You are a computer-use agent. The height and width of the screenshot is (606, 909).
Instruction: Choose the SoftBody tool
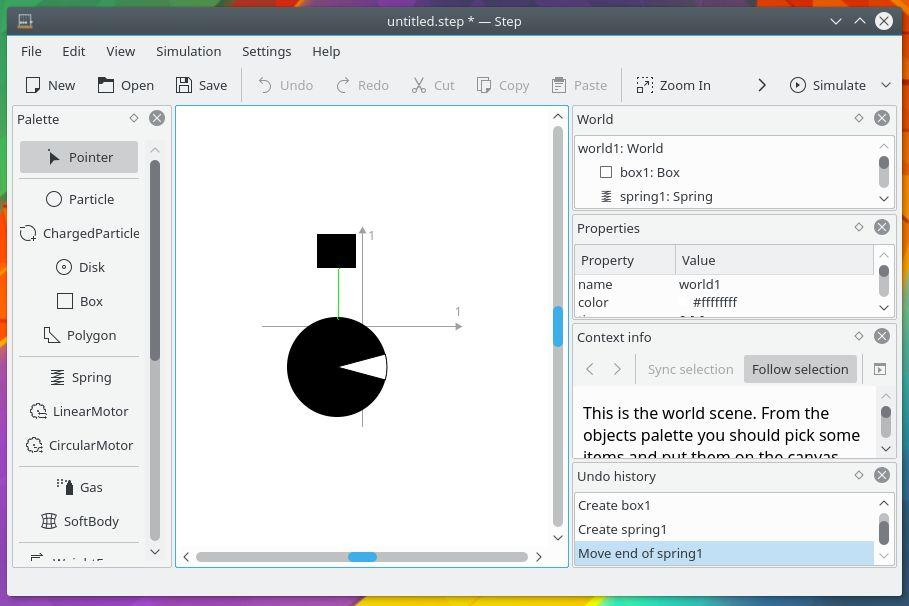[79, 521]
